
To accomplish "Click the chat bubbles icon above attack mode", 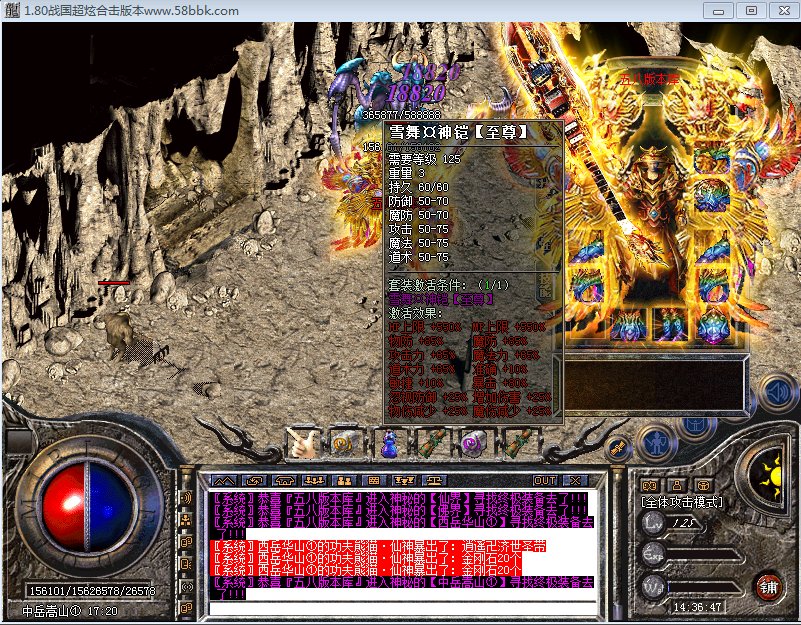I will click(x=650, y=485).
